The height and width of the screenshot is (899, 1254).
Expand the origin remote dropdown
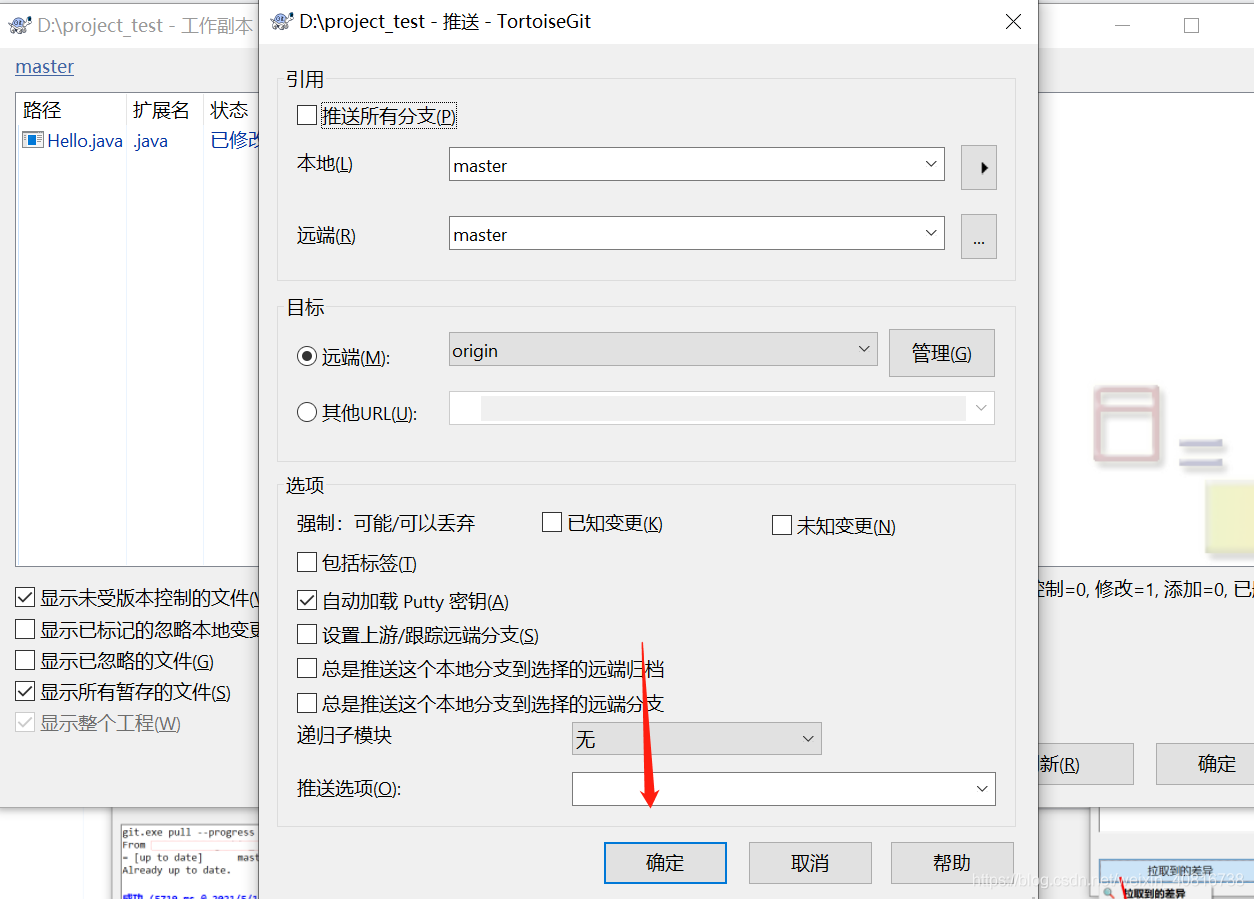point(865,349)
